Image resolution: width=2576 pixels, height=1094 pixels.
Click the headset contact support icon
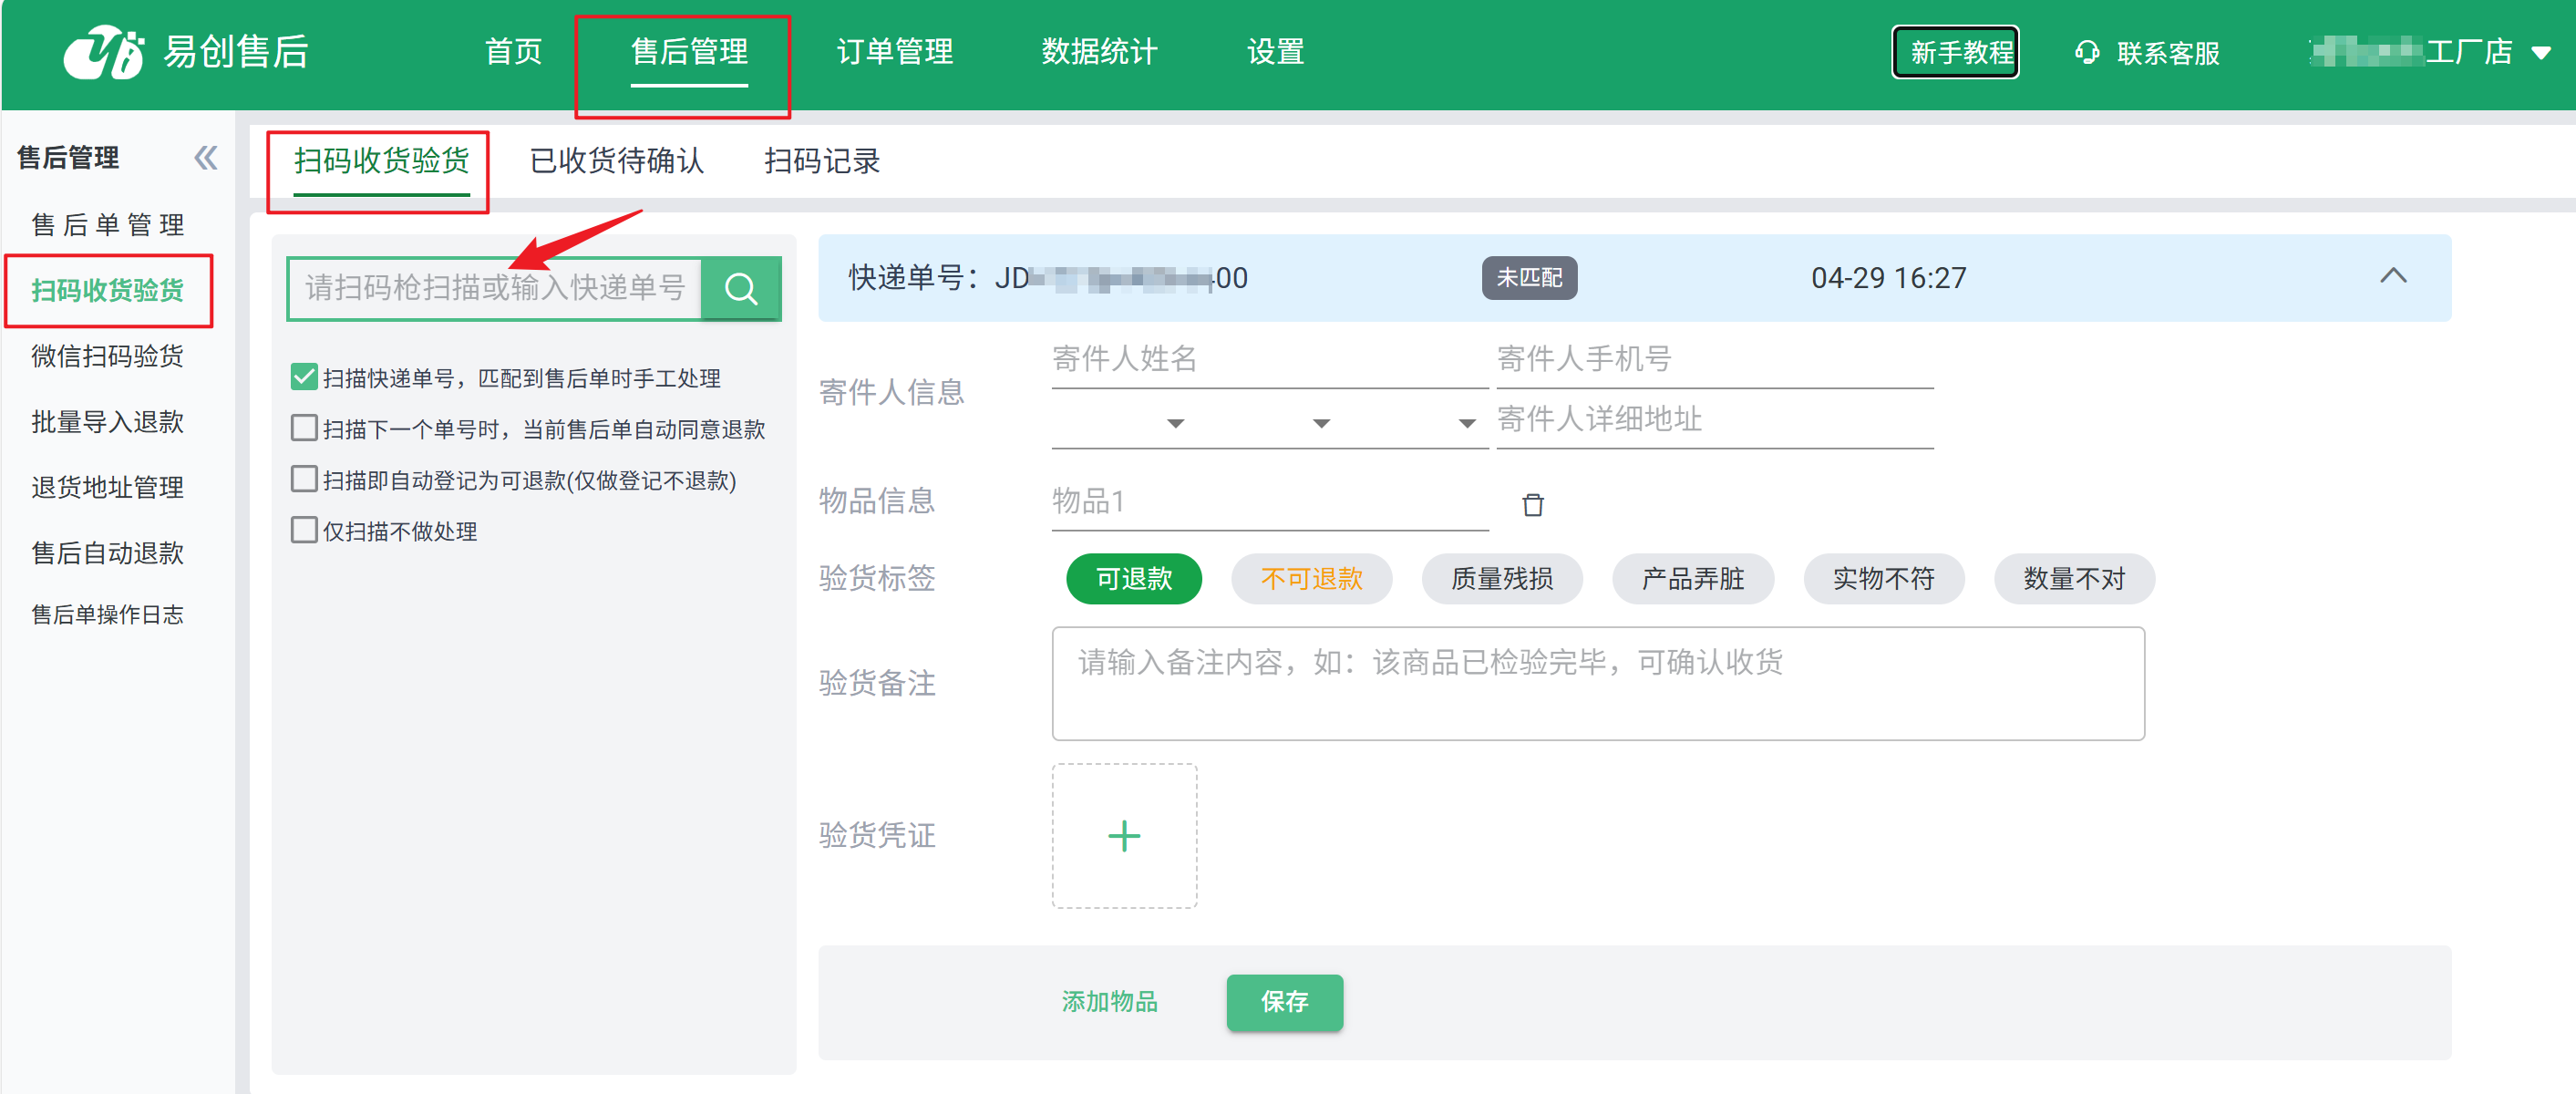click(x=2086, y=52)
